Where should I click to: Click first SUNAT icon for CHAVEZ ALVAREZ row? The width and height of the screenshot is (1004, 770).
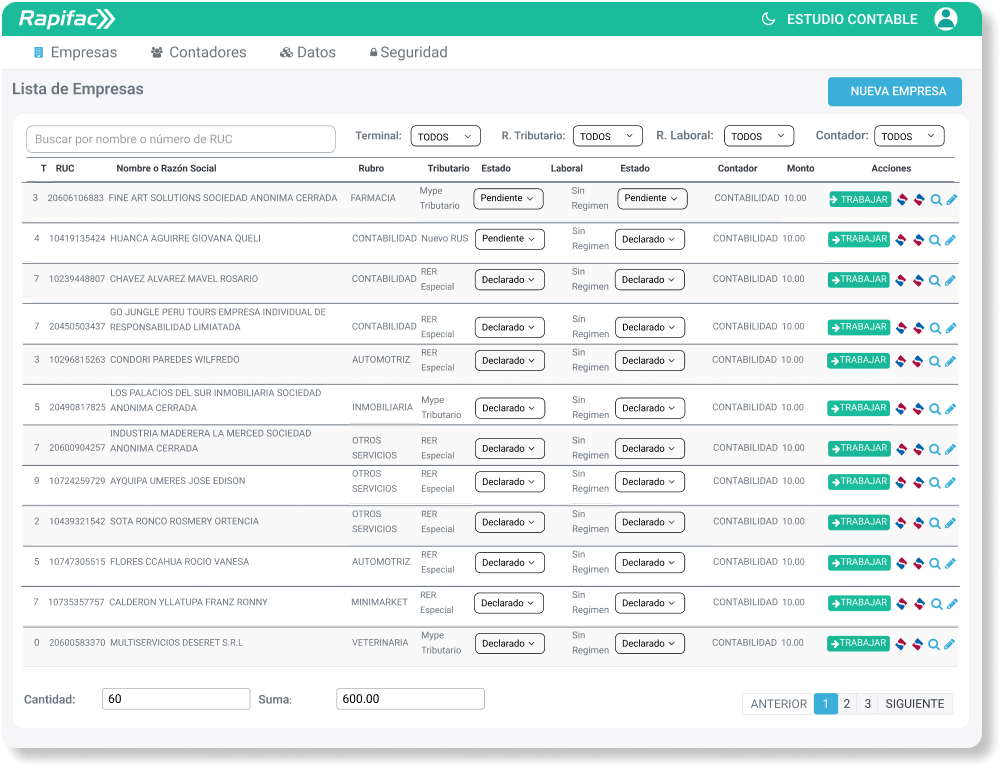point(901,281)
